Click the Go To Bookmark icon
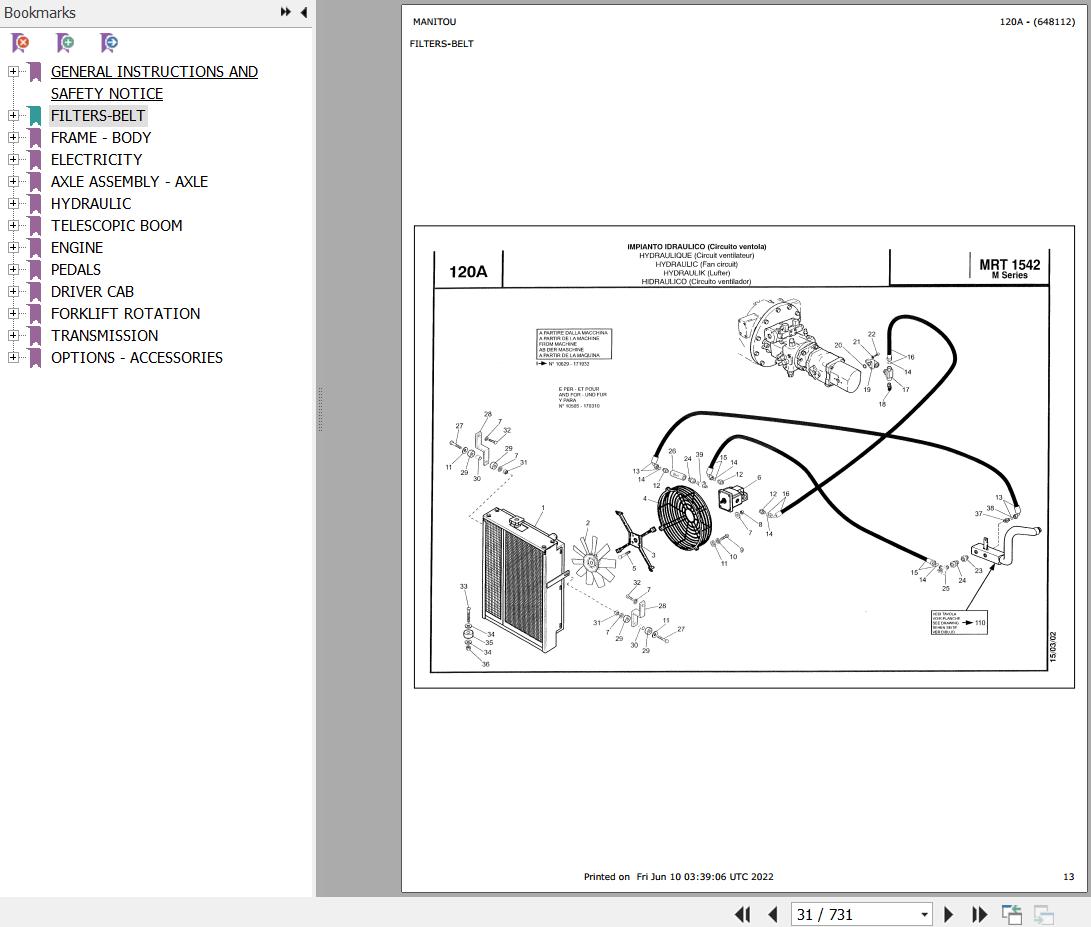The height and width of the screenshot is (927, 1091). 108,43
